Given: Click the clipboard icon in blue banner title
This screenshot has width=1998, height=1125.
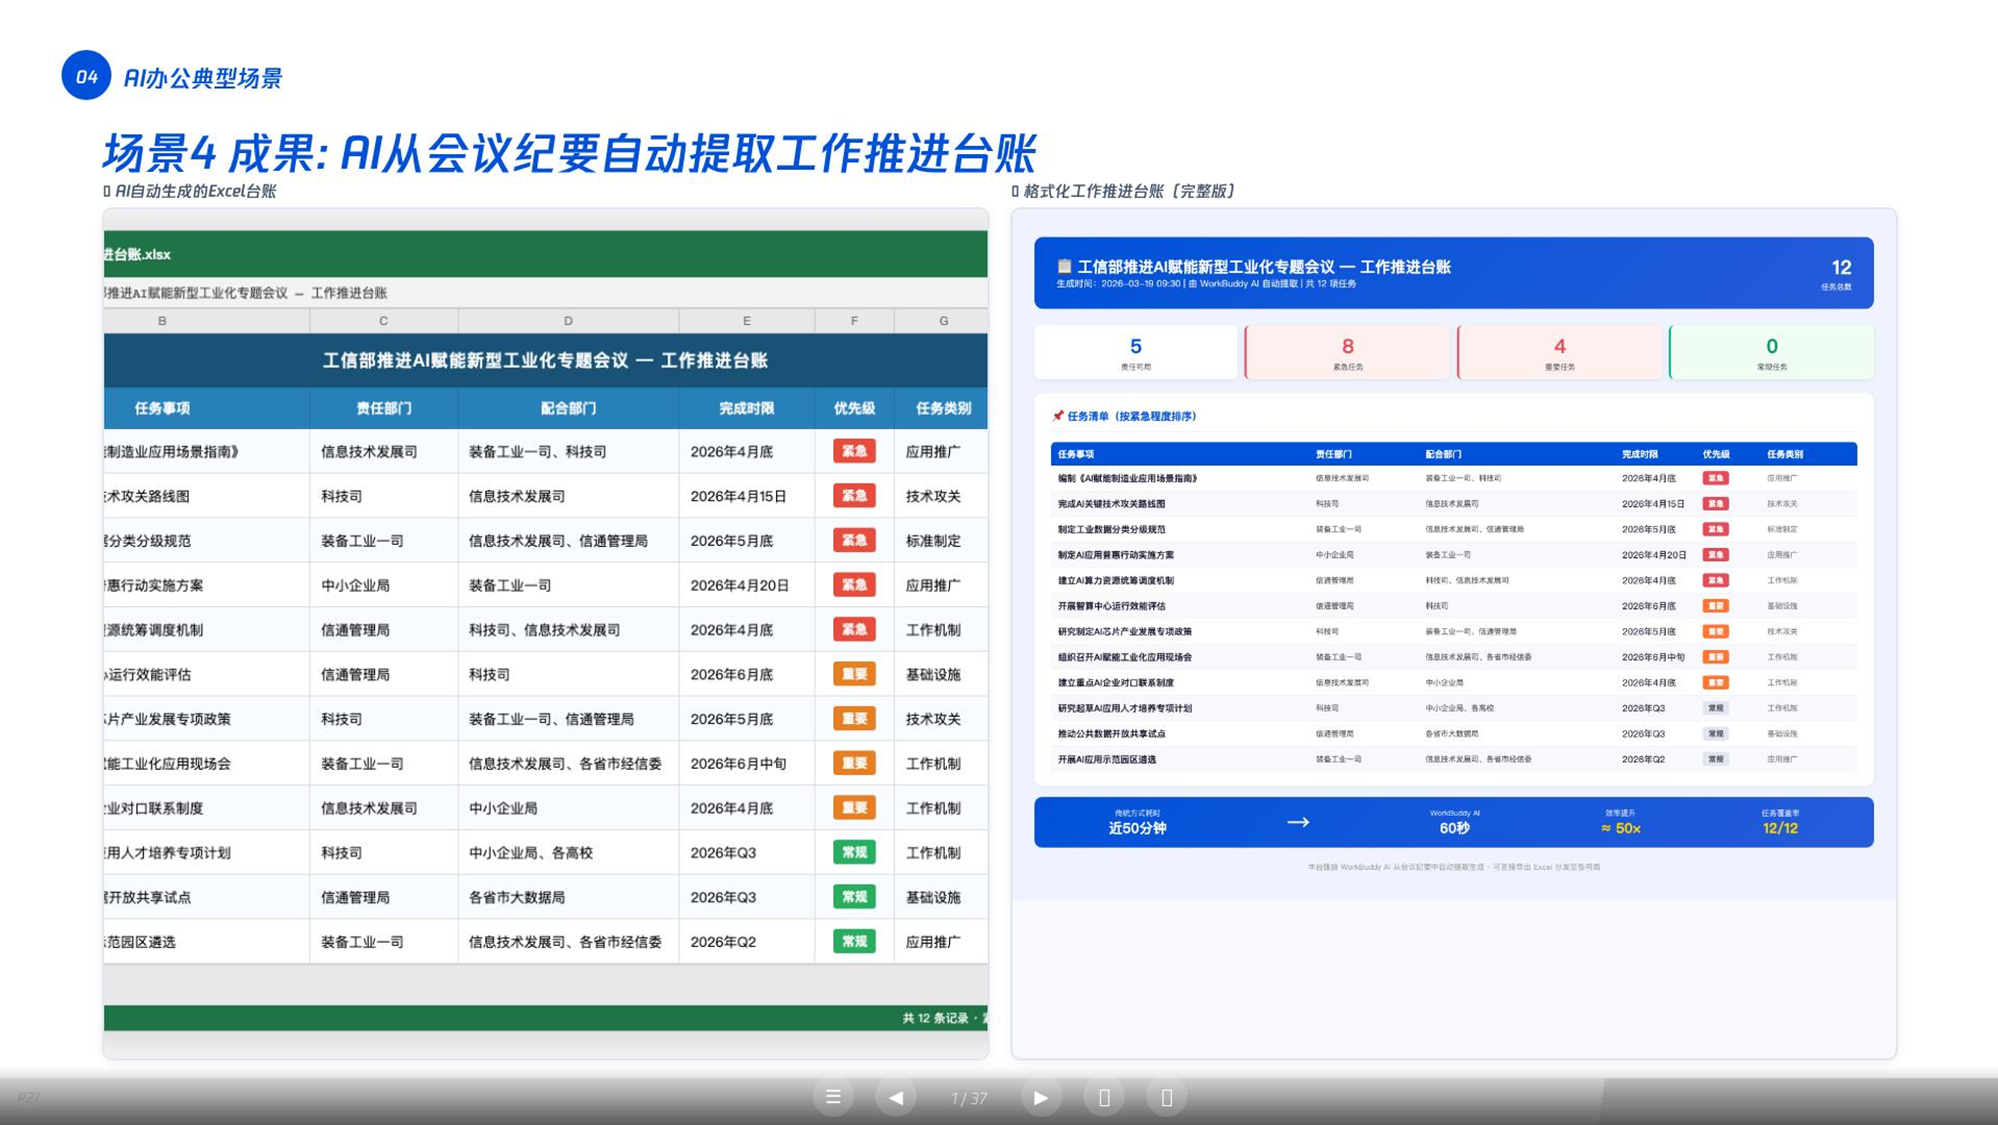Looking at the screenshot, I should (1064, 266).
